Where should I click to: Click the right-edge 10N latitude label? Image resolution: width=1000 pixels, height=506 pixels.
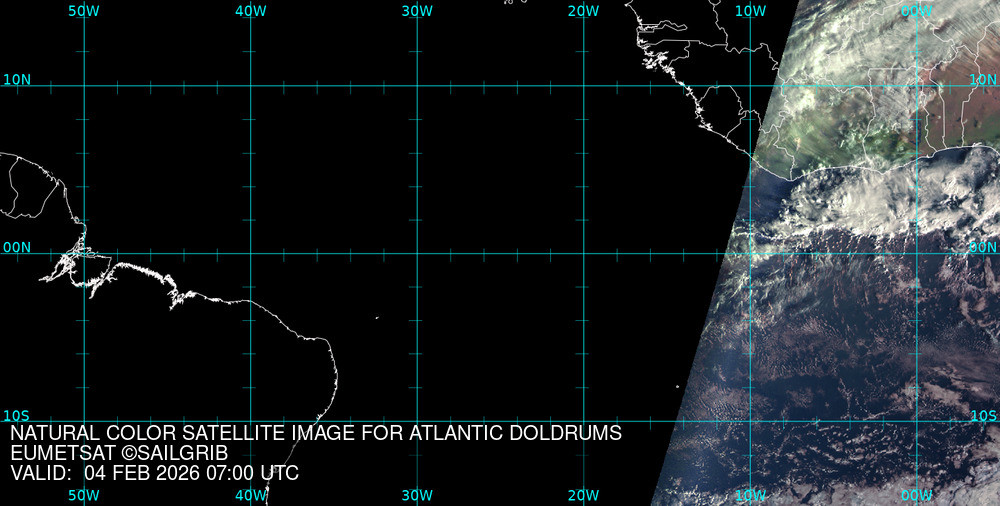tap(983, 79)
